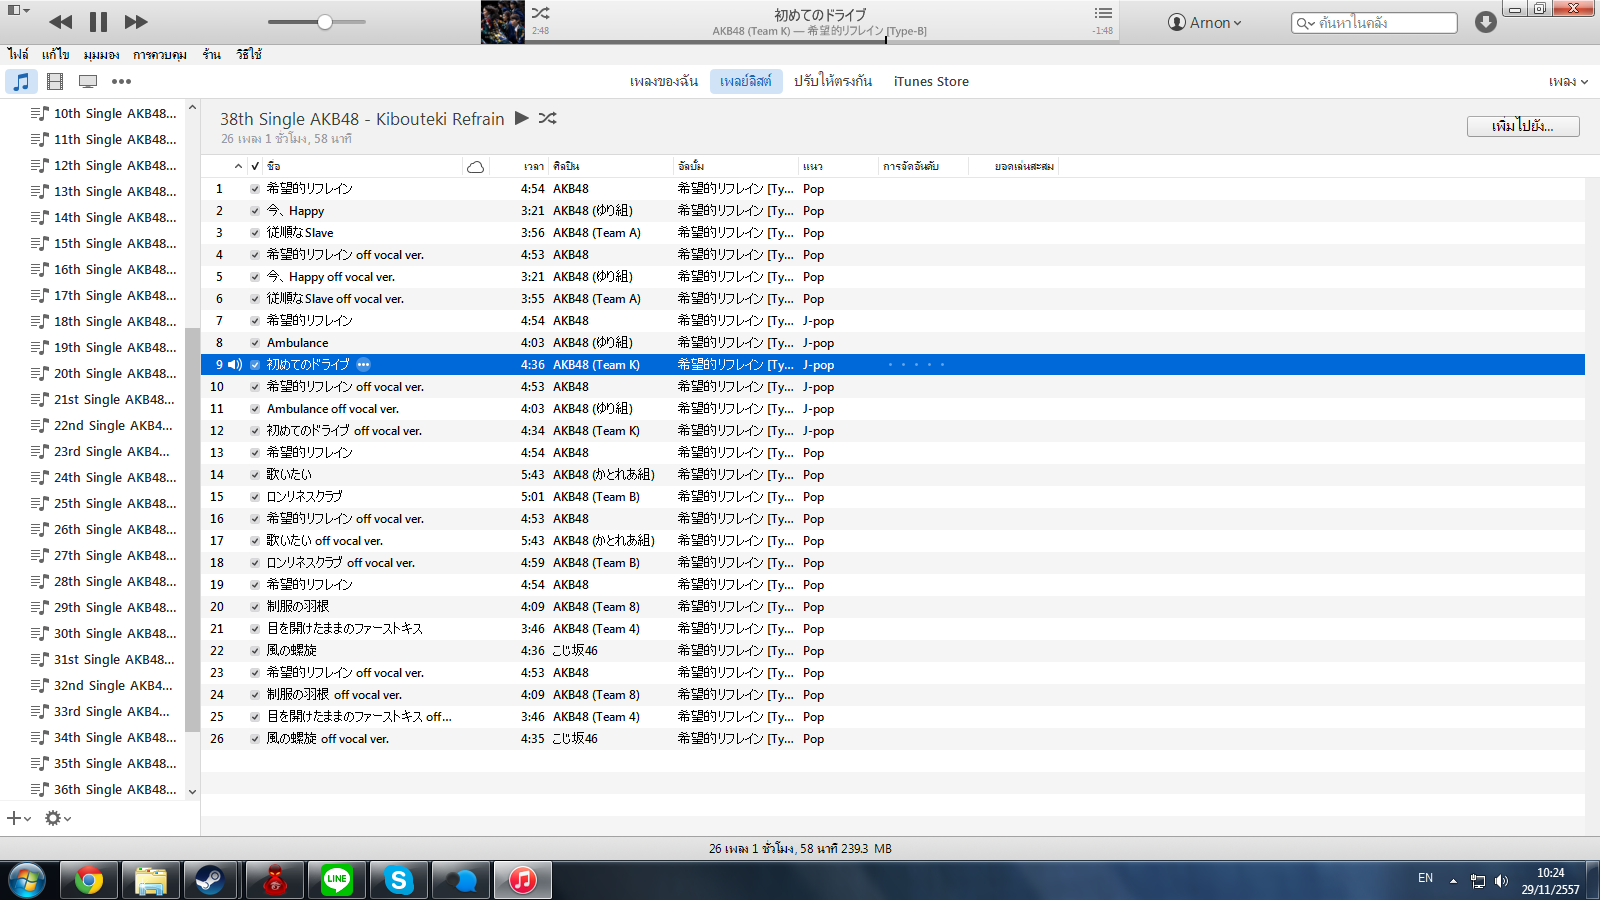Switch to the TV Shows library icon
Viewport: 1600px width, 900px height.
(88, 81)
